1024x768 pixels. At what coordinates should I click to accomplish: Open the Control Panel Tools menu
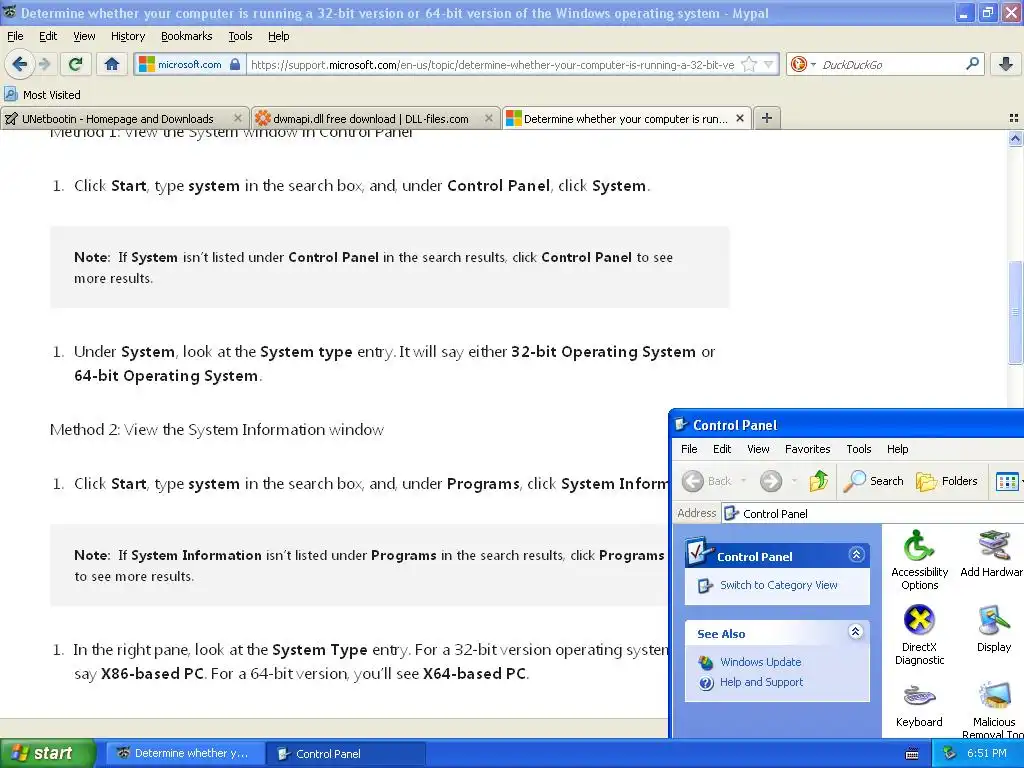[859, 449]
